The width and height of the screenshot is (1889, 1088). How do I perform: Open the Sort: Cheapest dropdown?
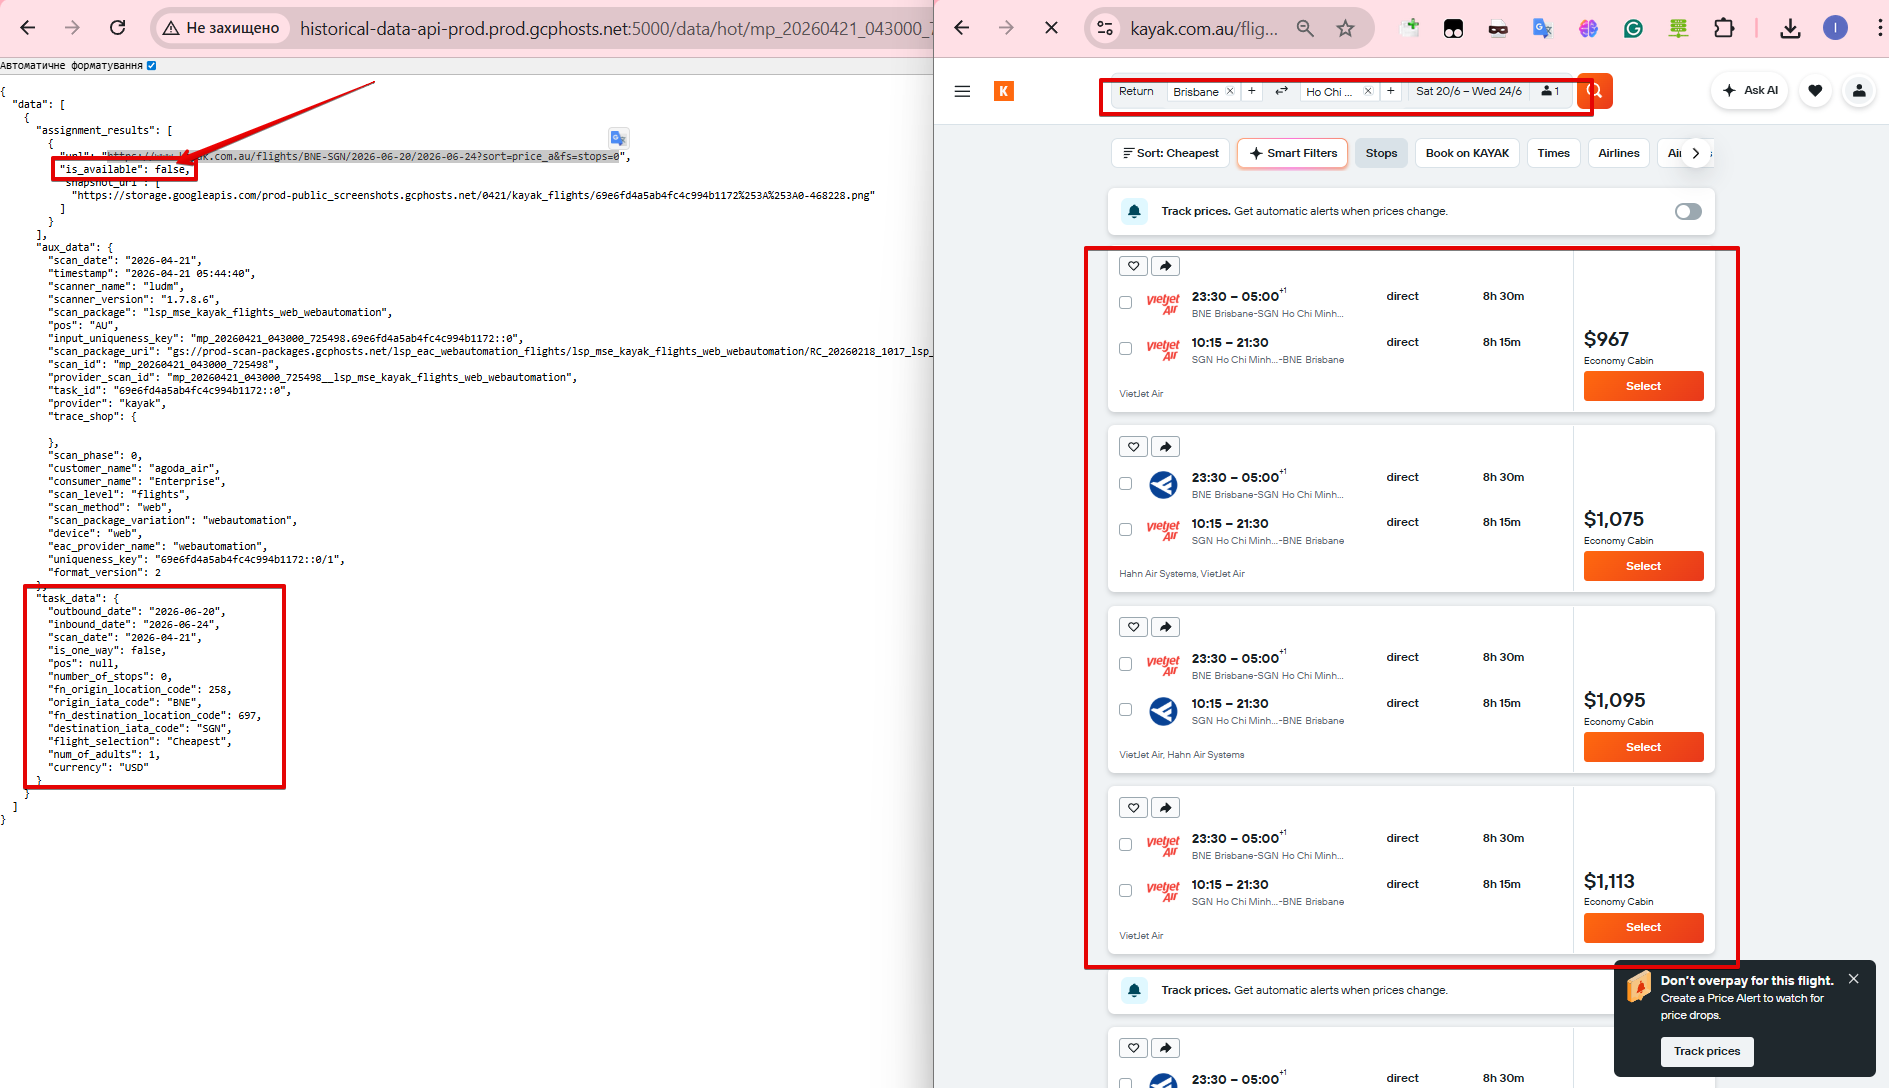1170,153
